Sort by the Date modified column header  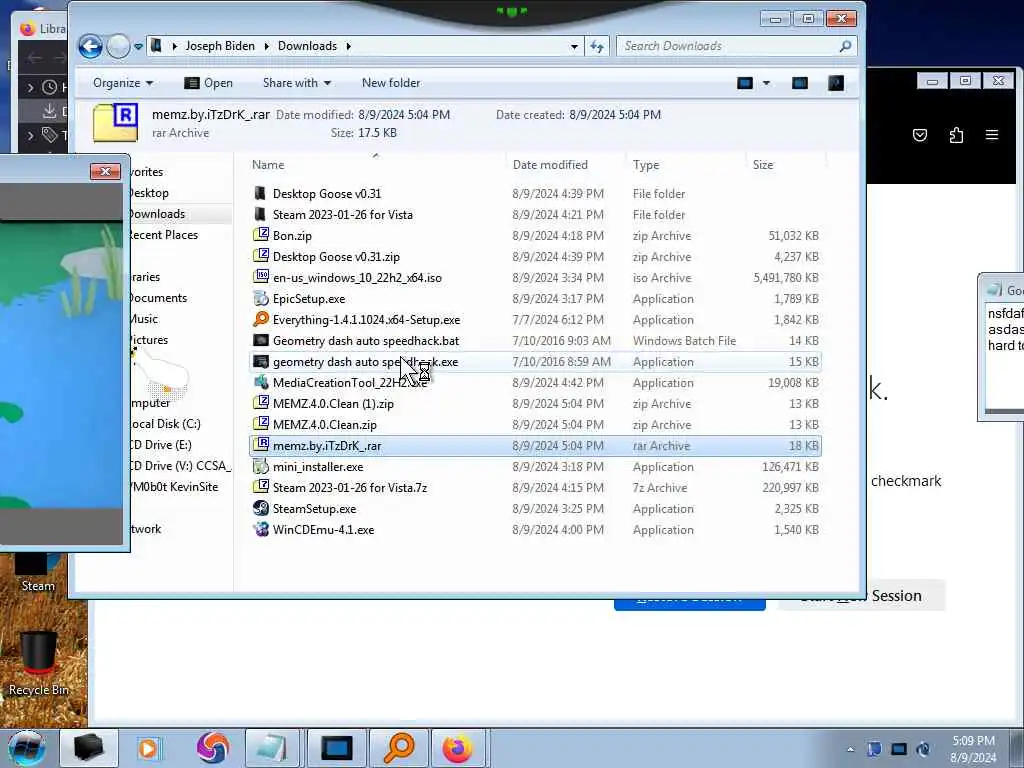(x=551, y=165)
